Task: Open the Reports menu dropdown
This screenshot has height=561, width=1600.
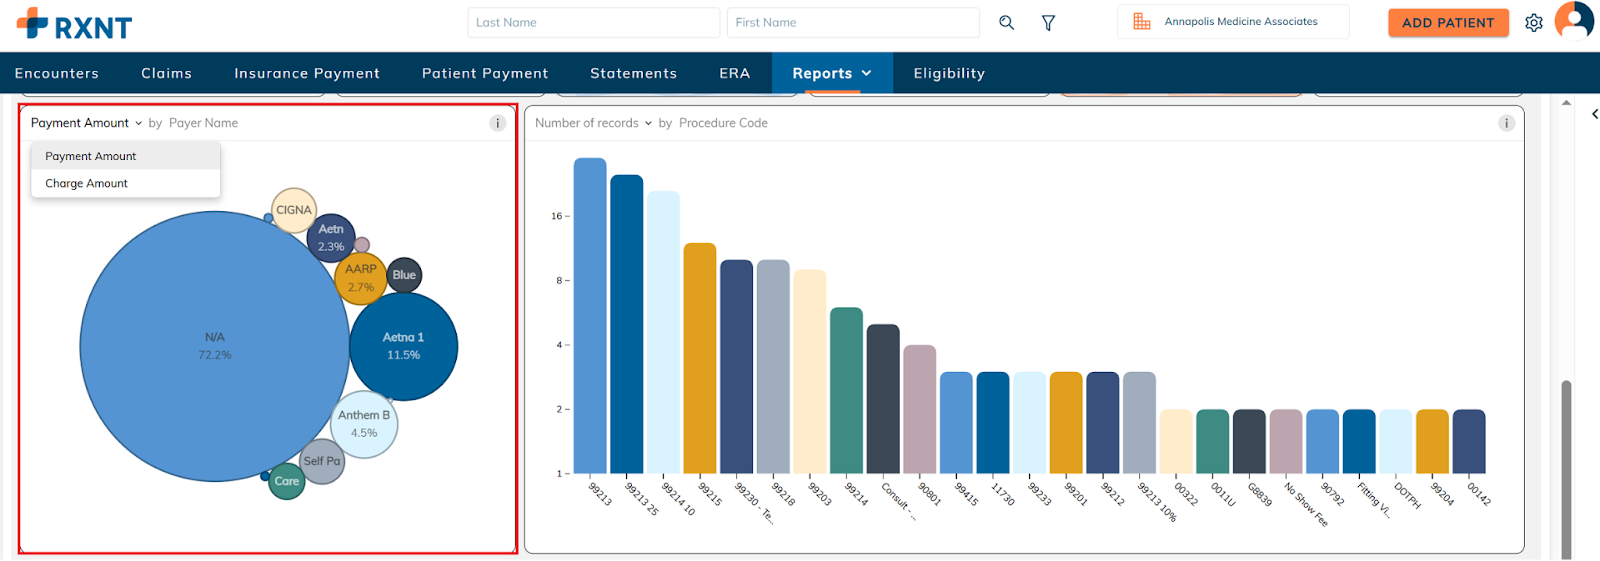Action: (831, 73)
